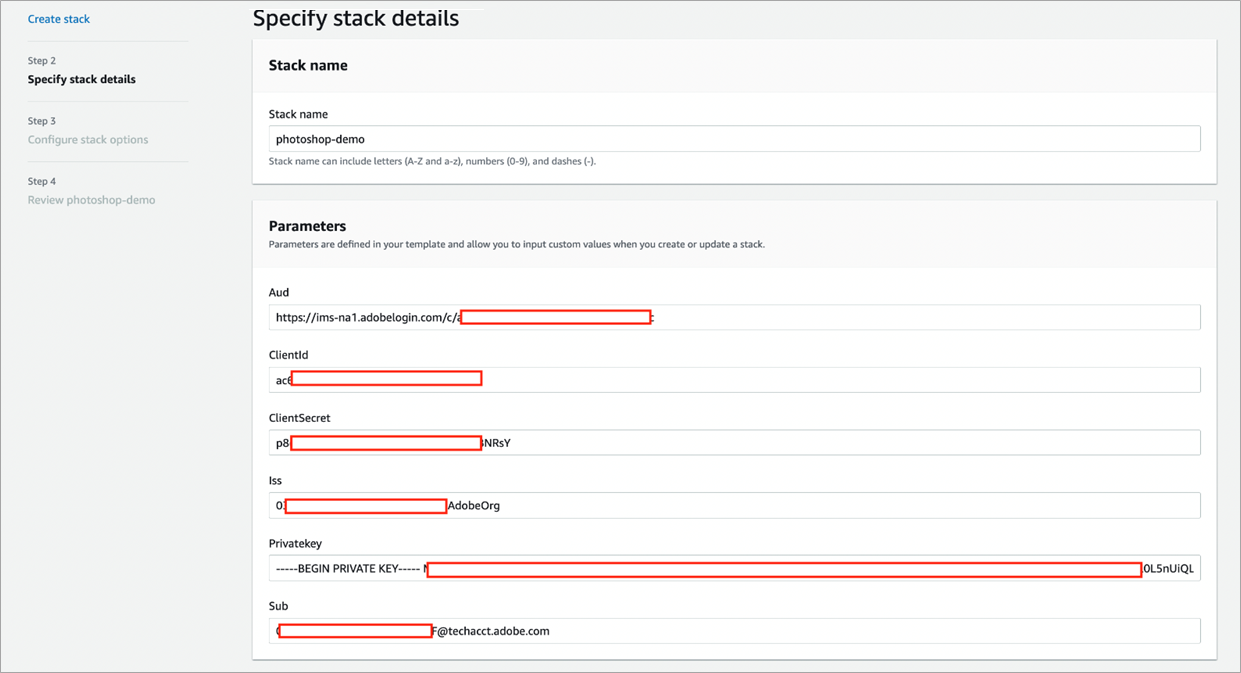
Task: Click the 'Step 4' label in sidebar
Action: [x=42, y=181]
